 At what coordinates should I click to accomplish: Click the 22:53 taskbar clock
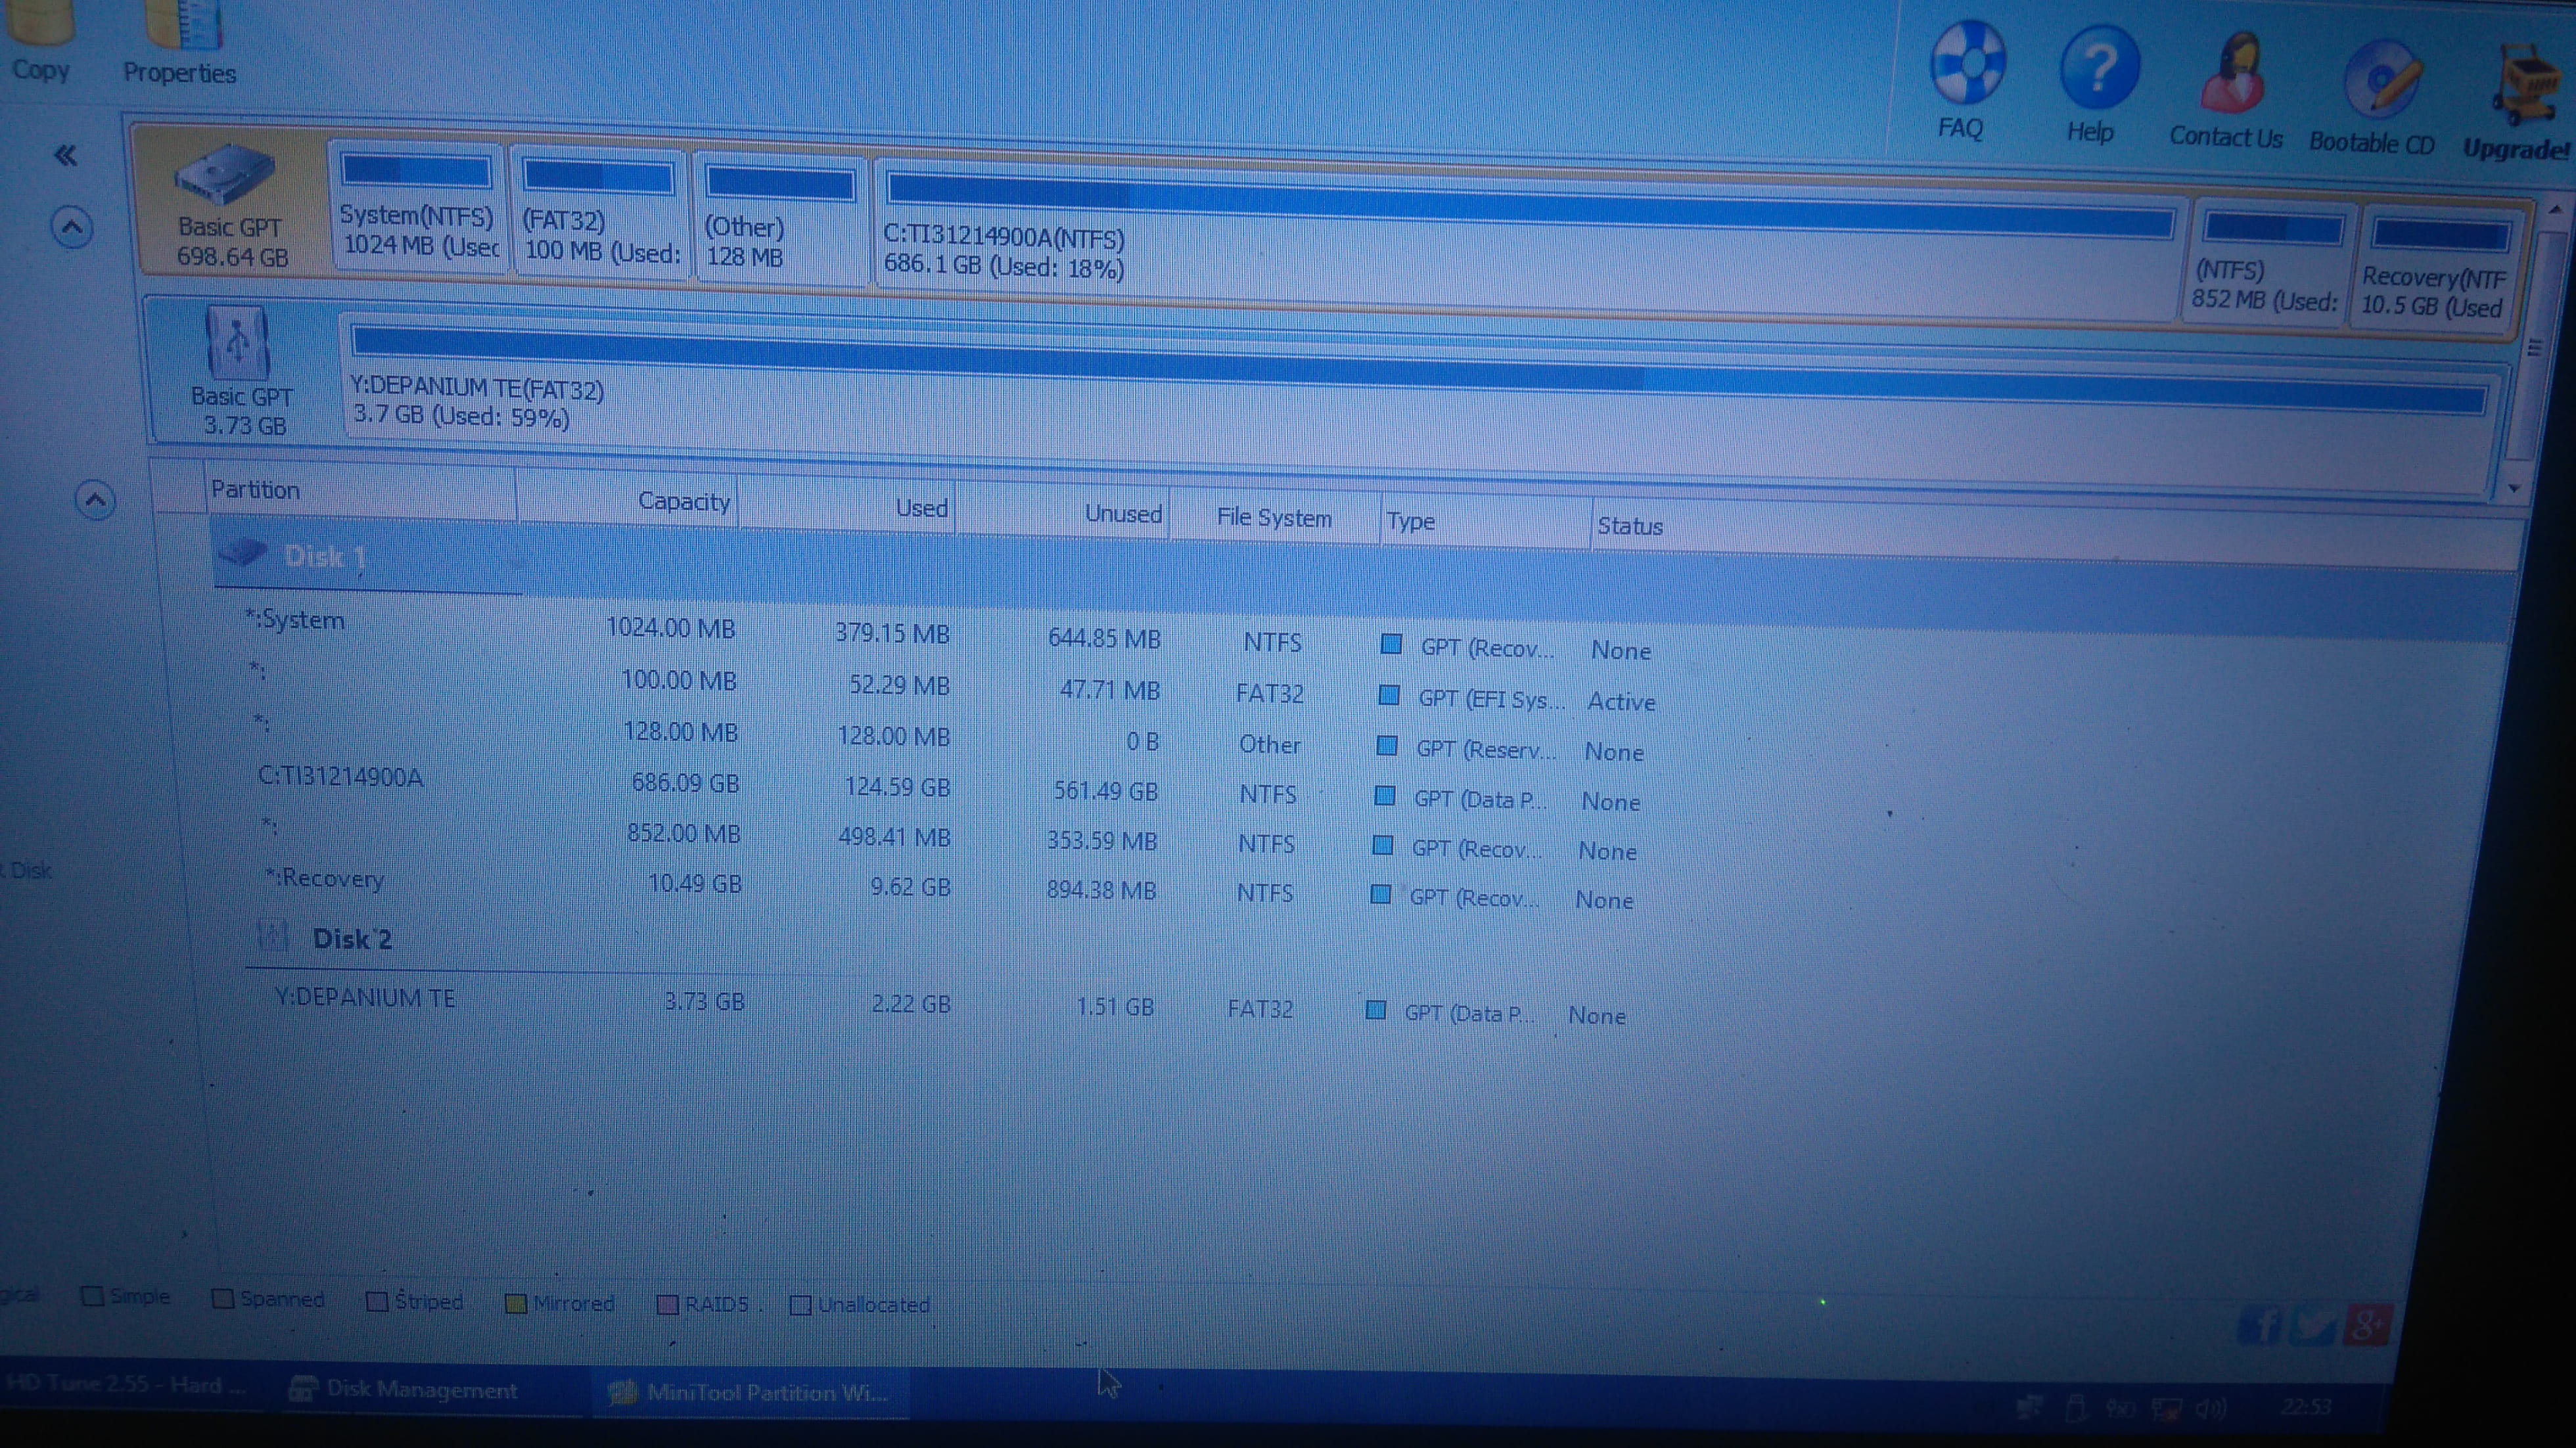point(2307,1407)
